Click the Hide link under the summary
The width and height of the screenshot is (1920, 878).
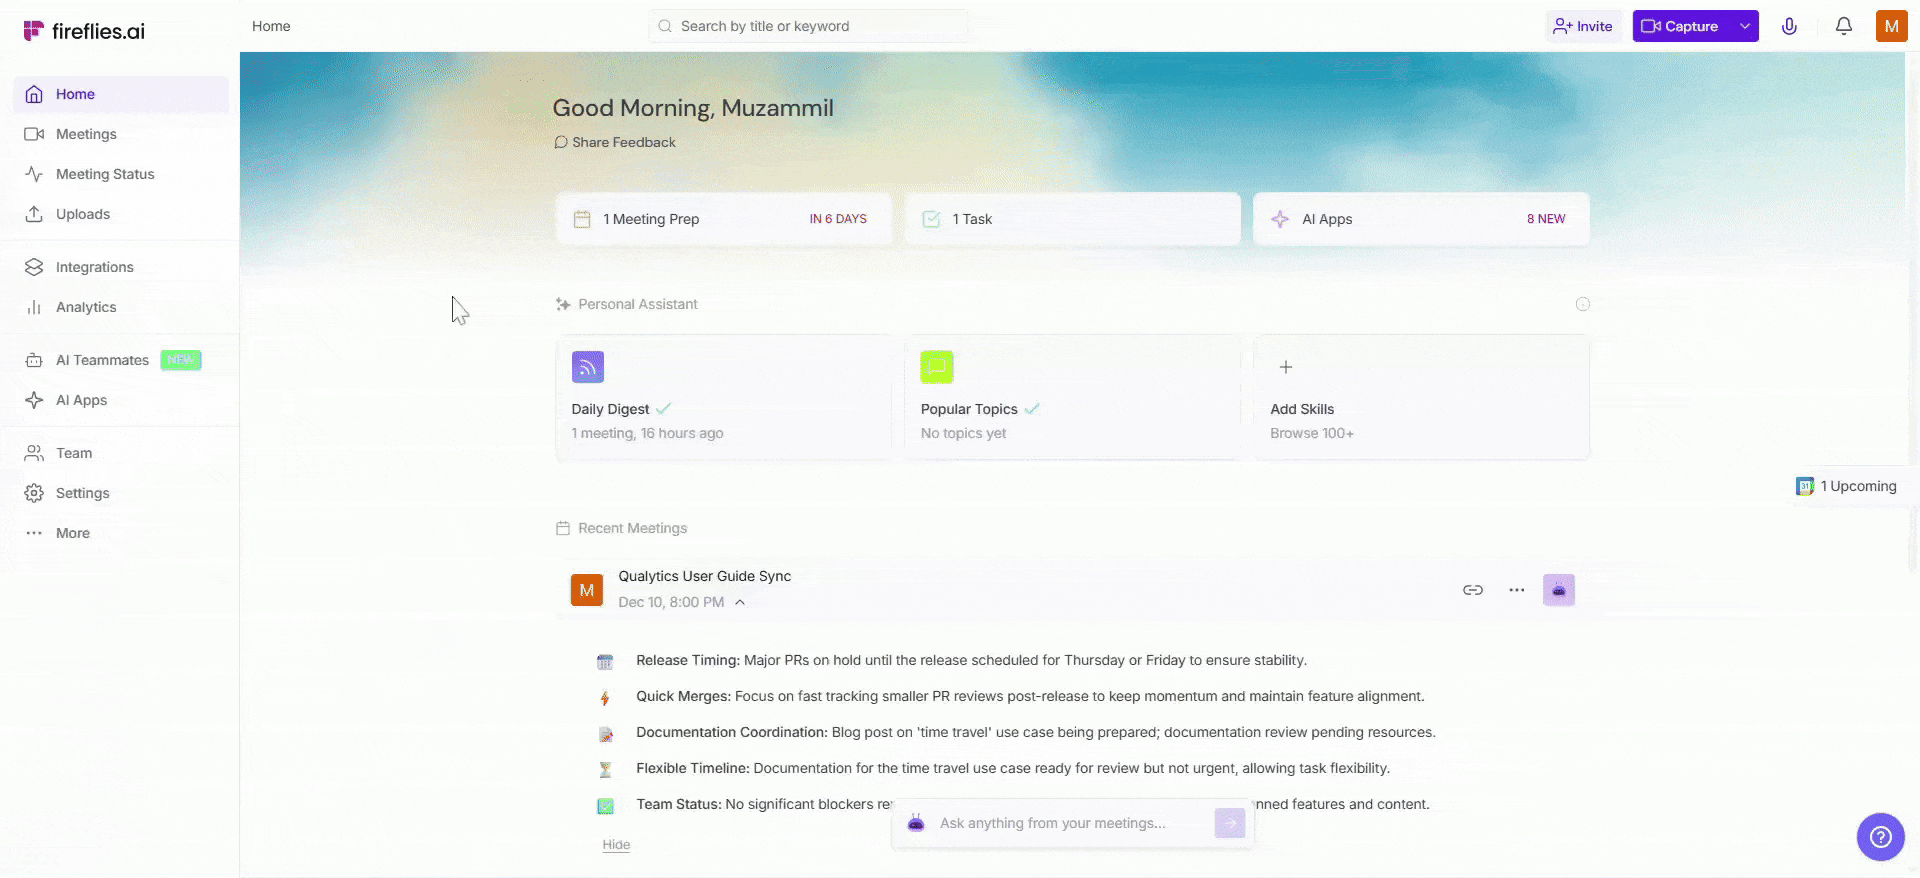coord(616,845)
